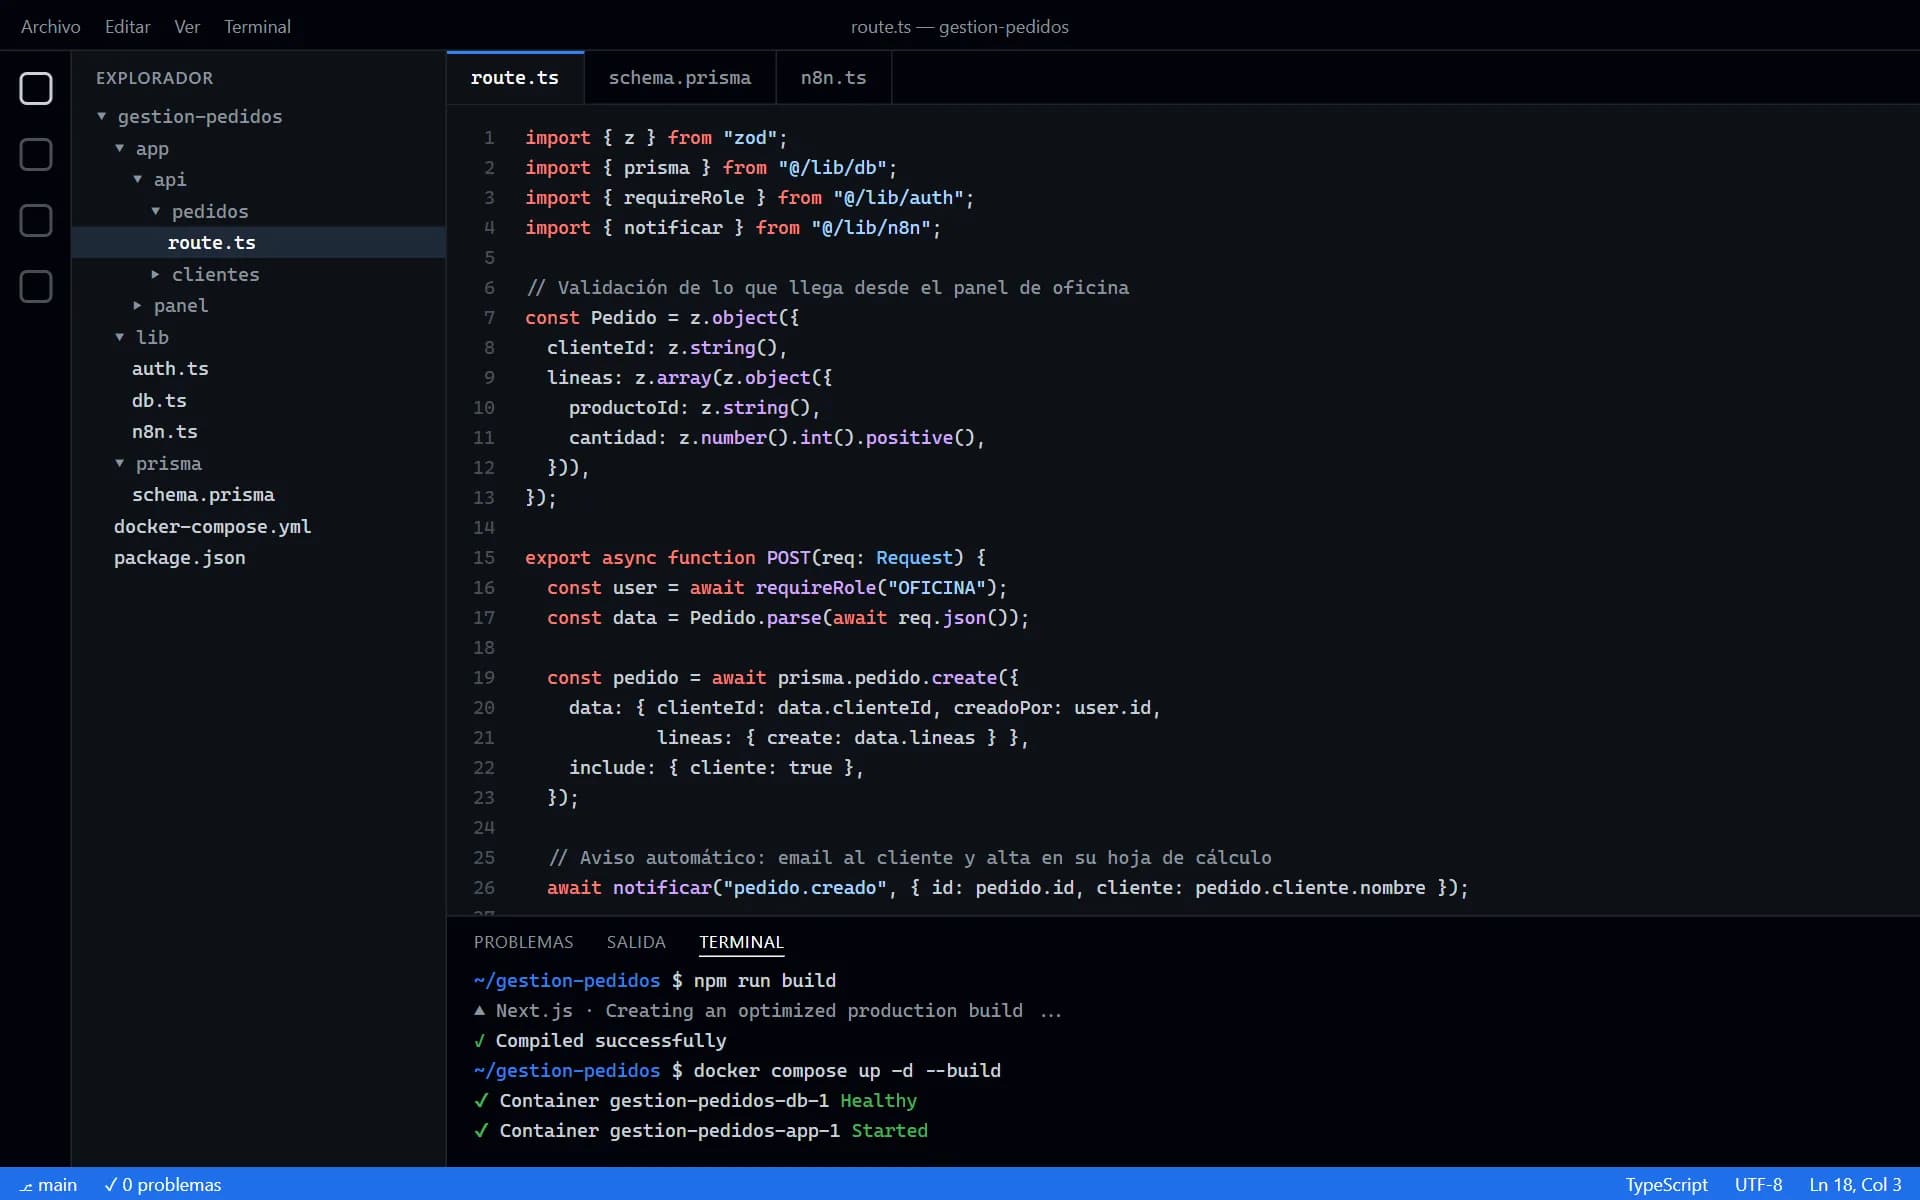Switch to the schema.prisma editor tab
This screenshot has height=1200, width=1920.
point(680,78)
